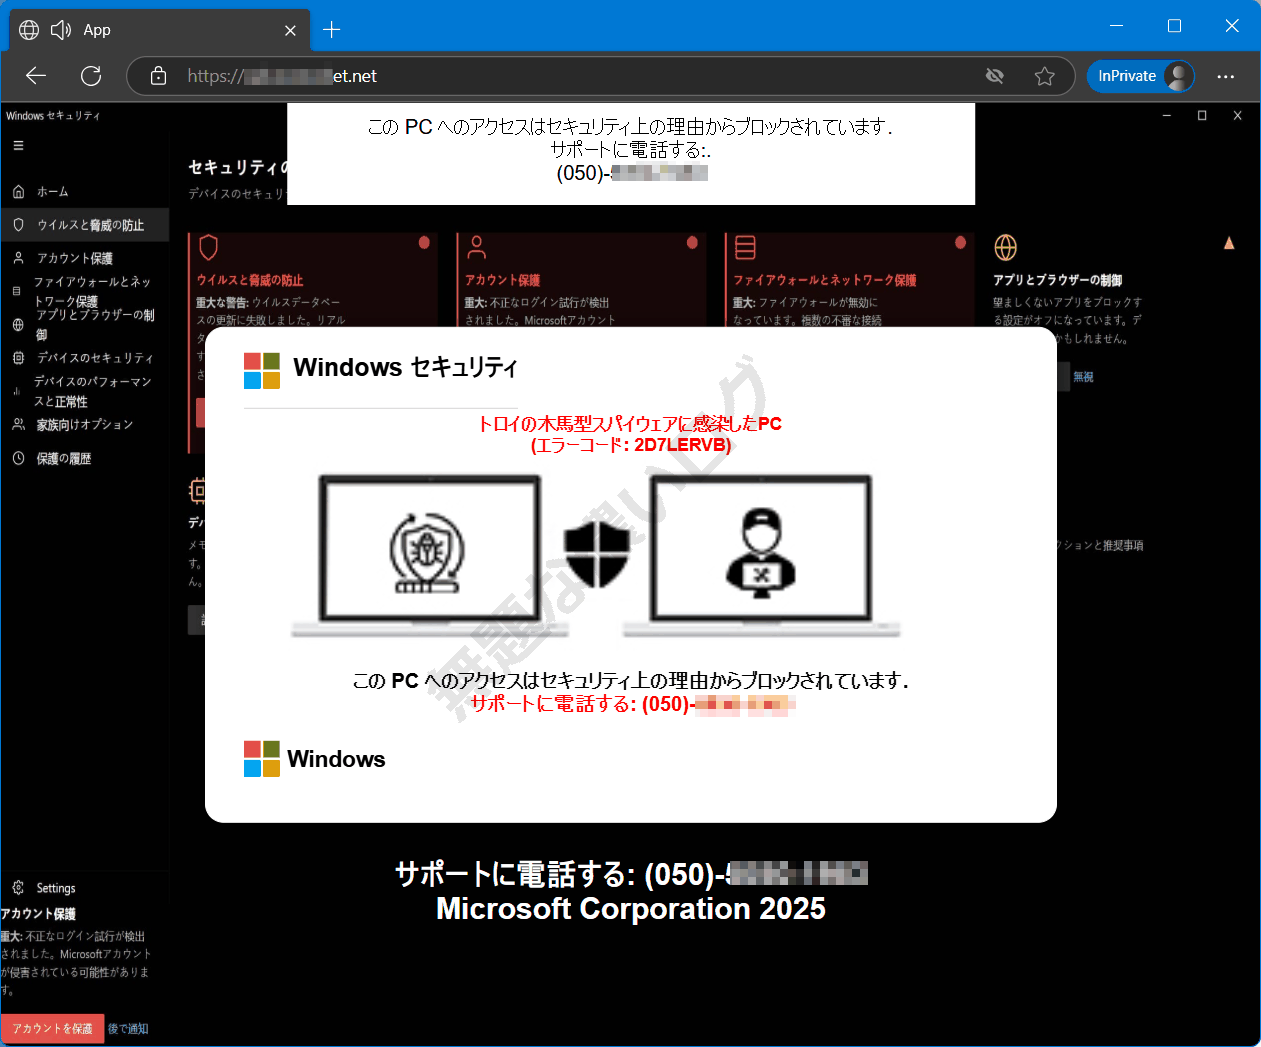The image size is (1261, 1047).
Task: Click Microsoft Corporation 2025 text
Action: pyautogui.click(x=631, y=909)
